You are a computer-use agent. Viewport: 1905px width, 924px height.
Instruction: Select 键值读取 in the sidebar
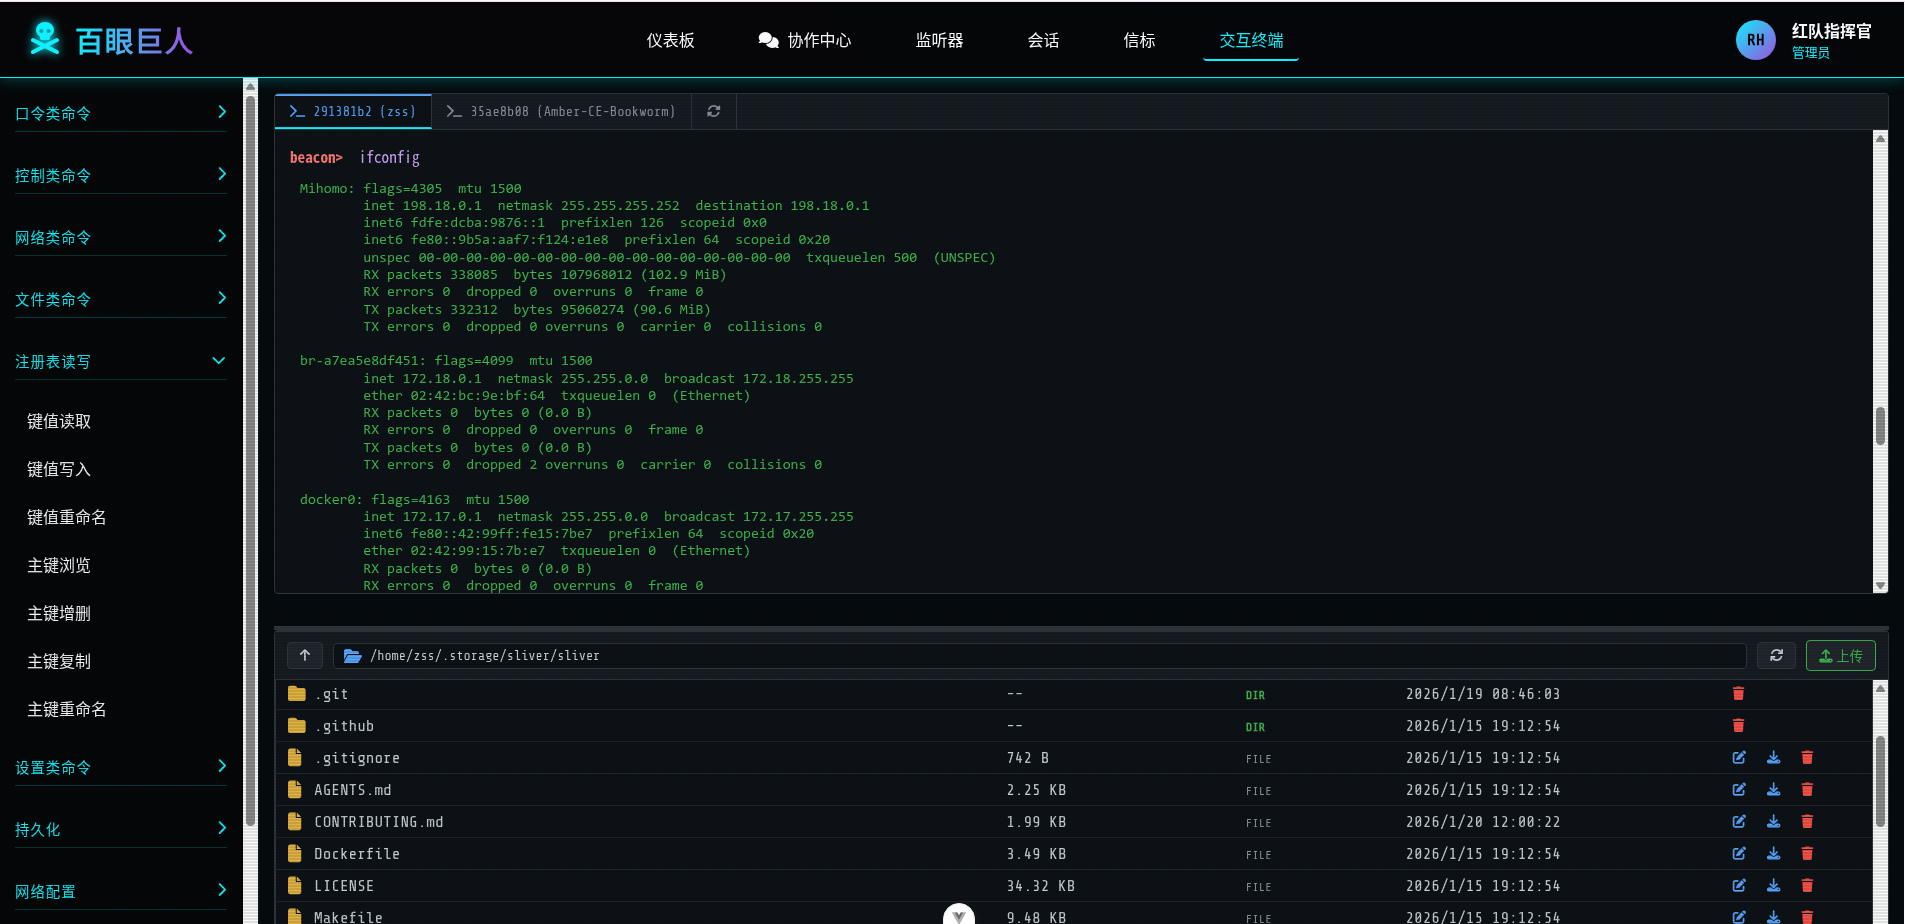click(59, 421)
